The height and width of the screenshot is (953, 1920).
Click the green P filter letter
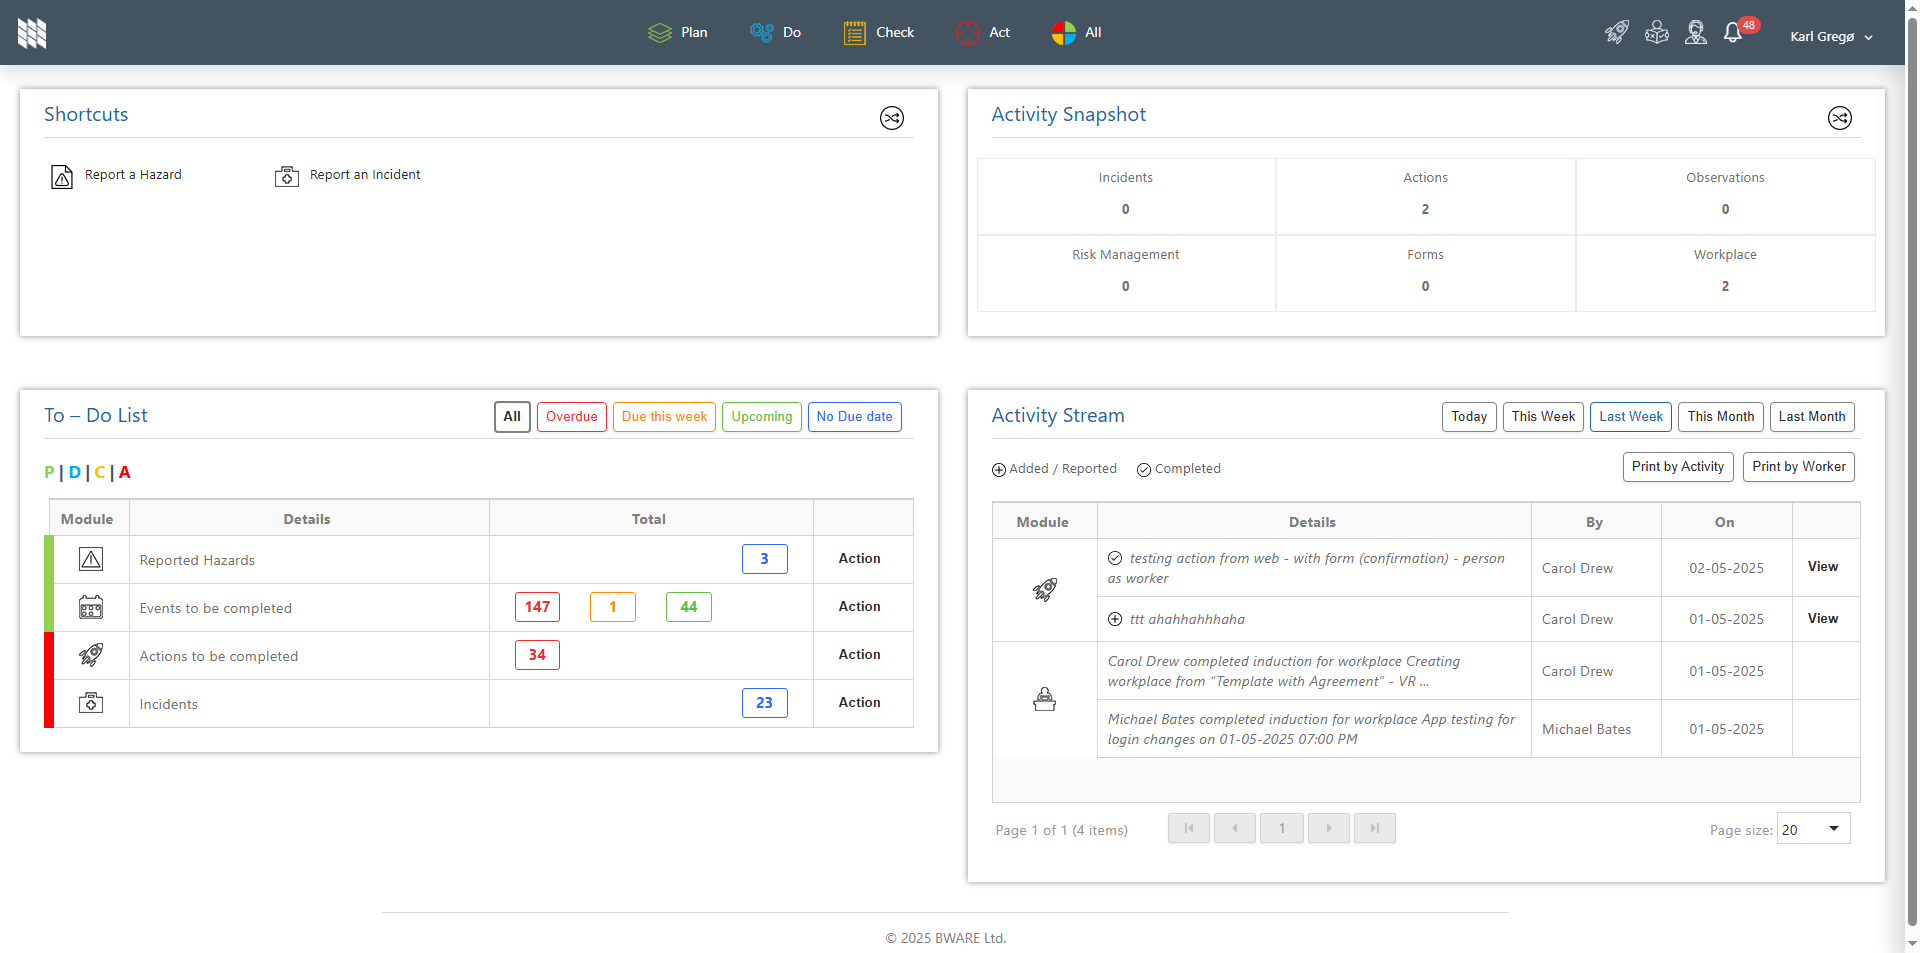pos(49,472)
